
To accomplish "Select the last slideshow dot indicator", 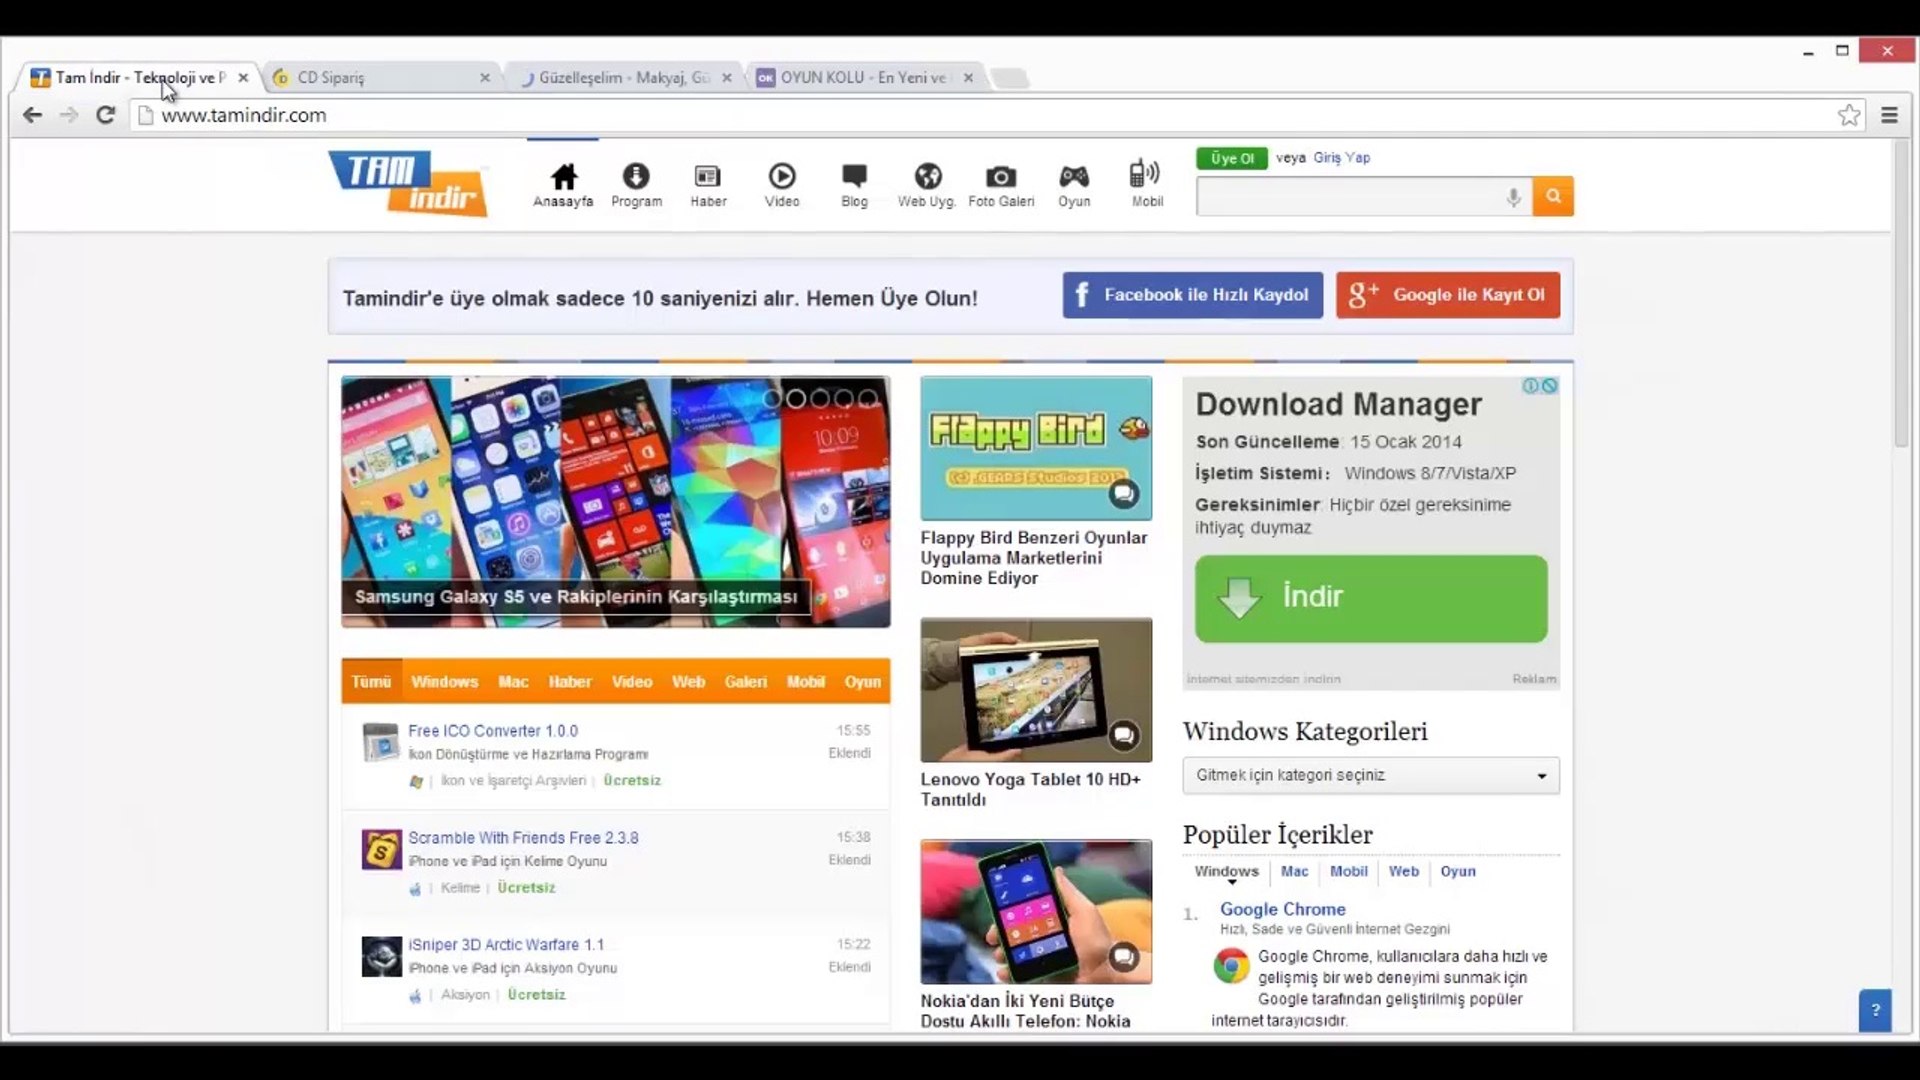I will pos(868,399).
